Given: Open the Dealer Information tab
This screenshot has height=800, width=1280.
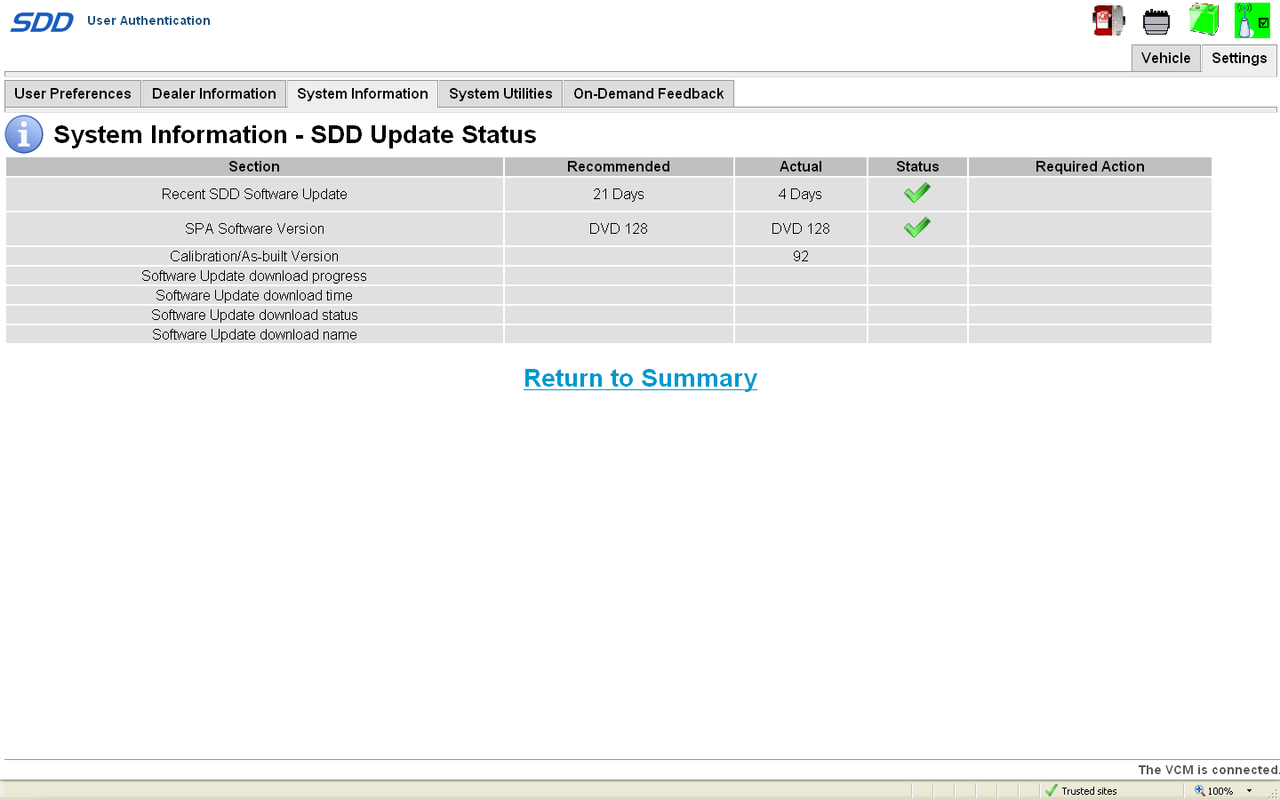Looking at the screenshot, I should (214, 94).
